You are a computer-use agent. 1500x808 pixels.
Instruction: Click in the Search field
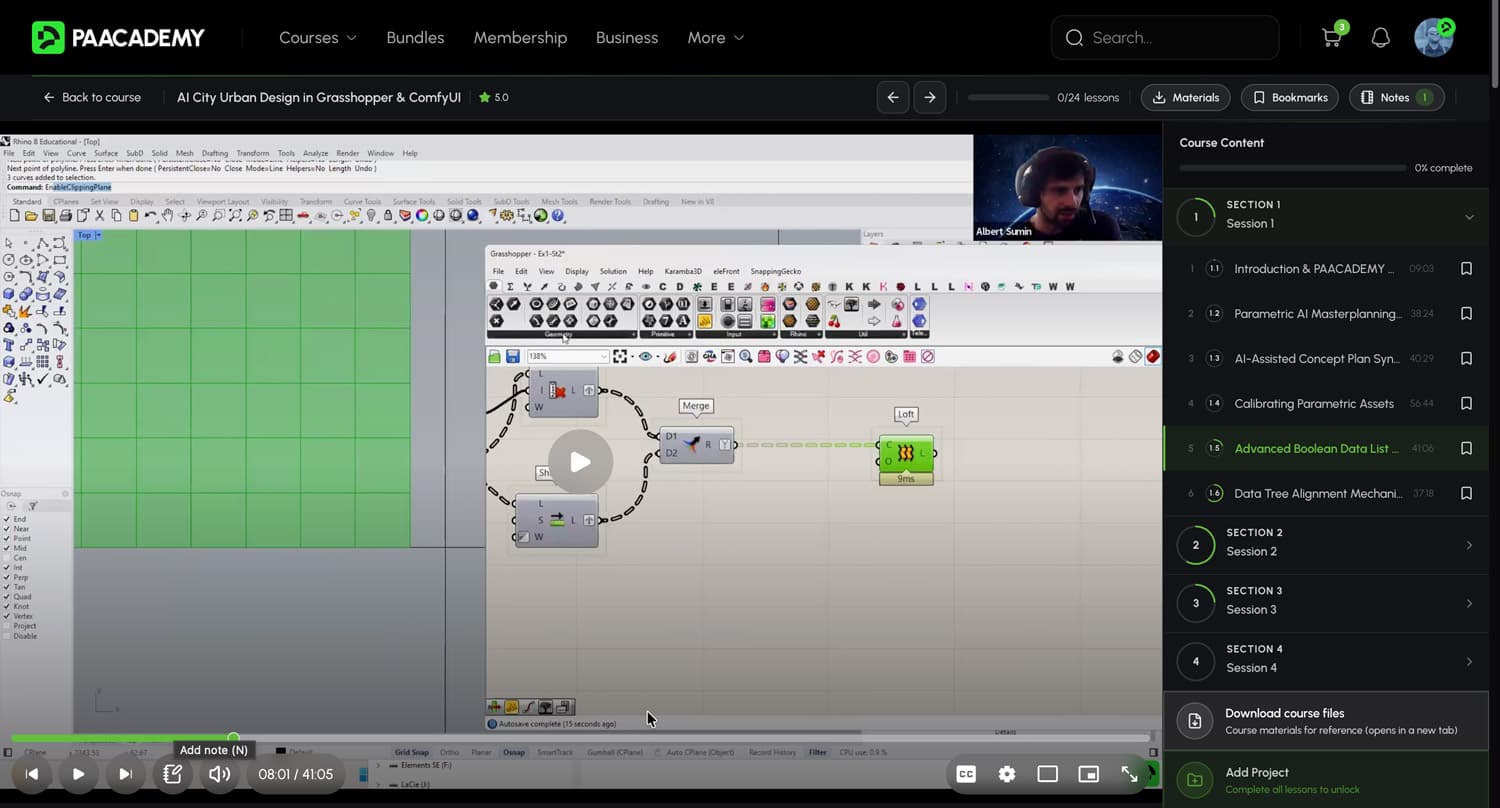1165,38
